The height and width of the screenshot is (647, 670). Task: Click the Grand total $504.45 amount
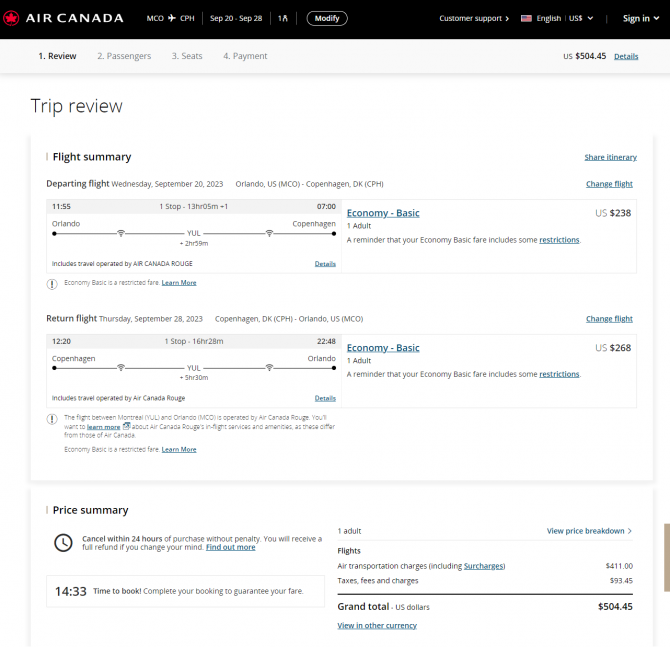(x=615, y=606)
